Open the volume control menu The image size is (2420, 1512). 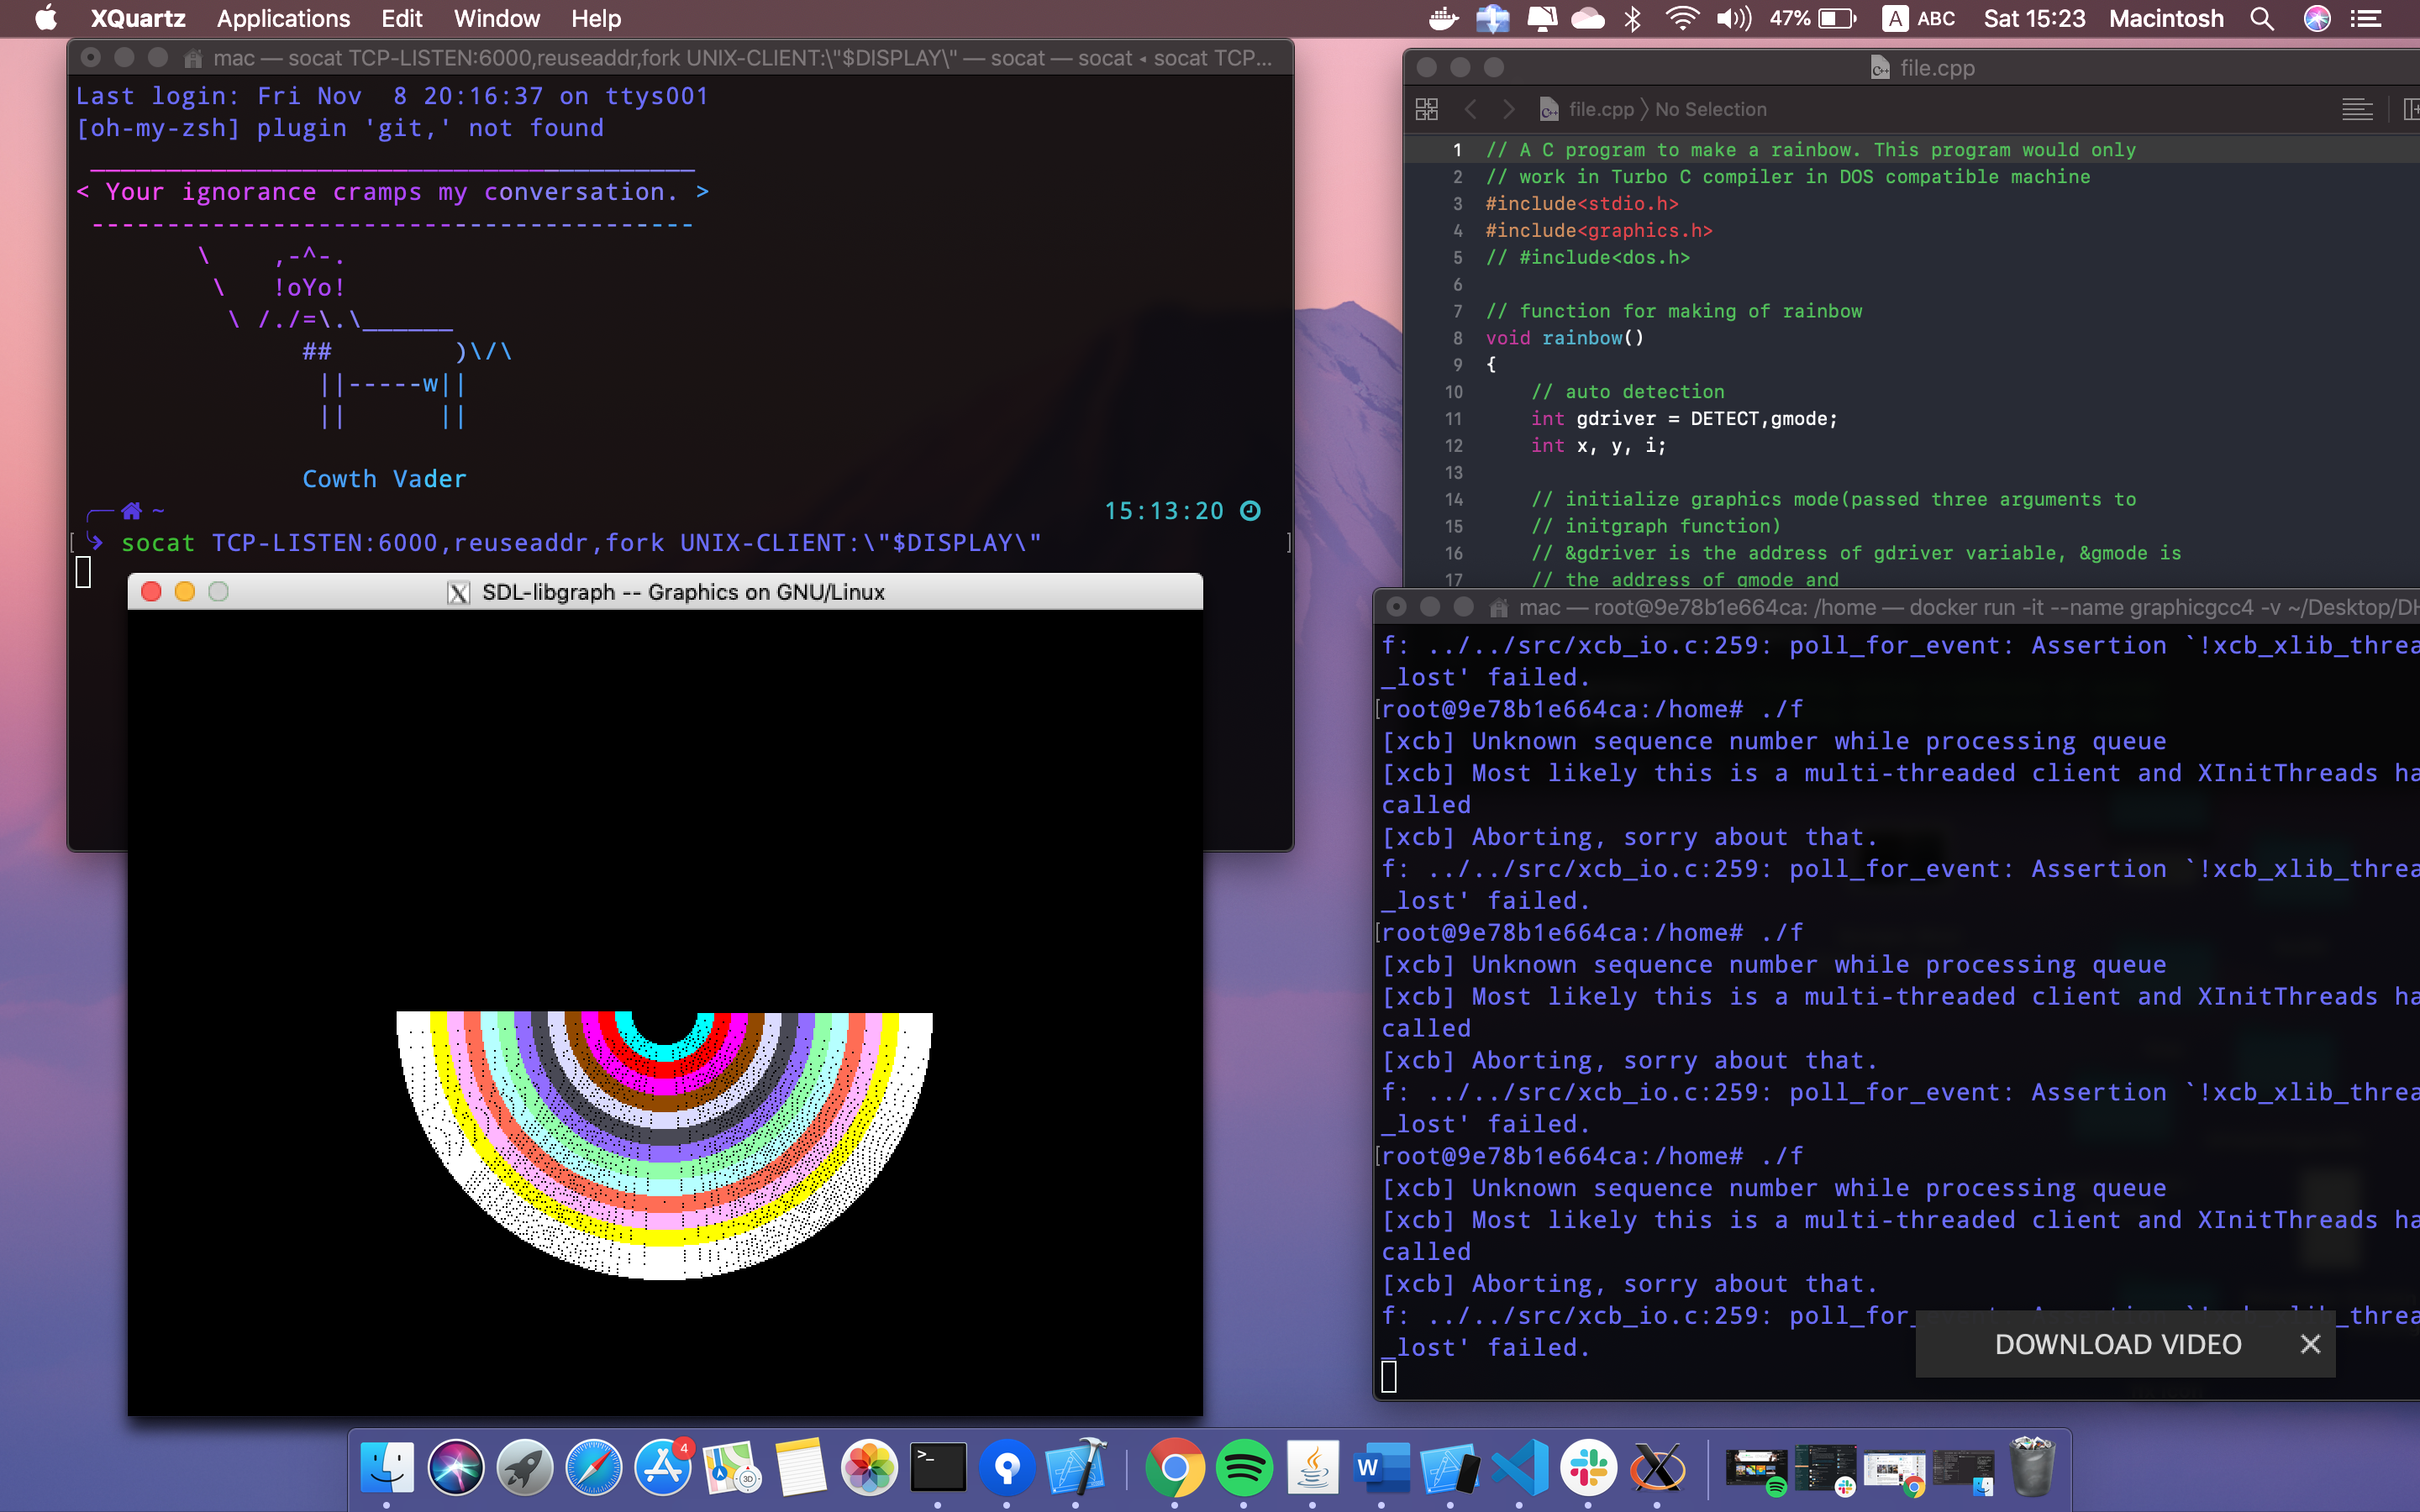1733,18
